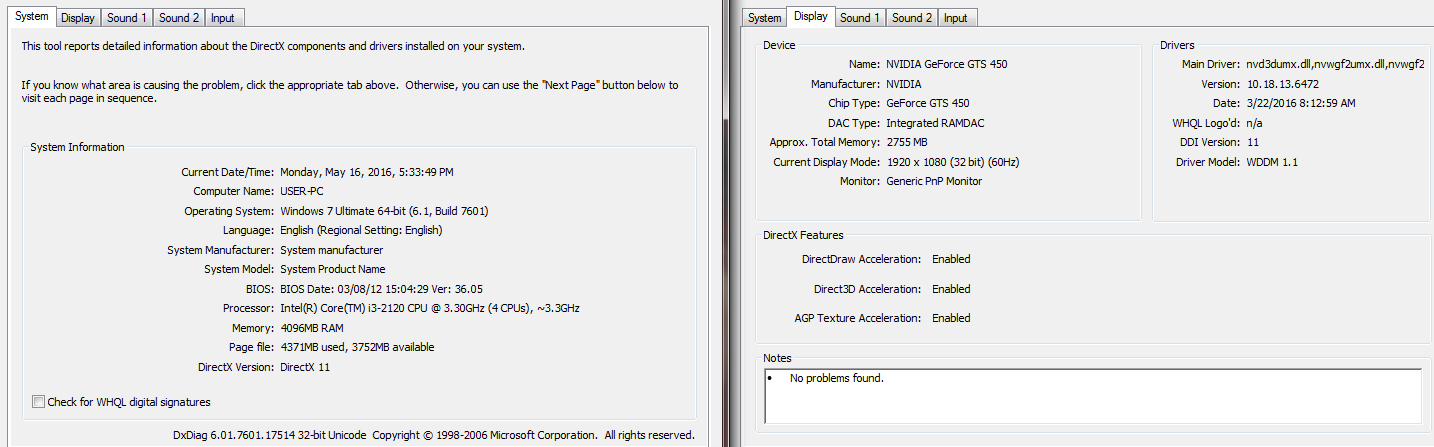Screen dimensions: 1434x447
Task: Click the Current Display Mode value 1920 x 1080
Action: (952, 162)
